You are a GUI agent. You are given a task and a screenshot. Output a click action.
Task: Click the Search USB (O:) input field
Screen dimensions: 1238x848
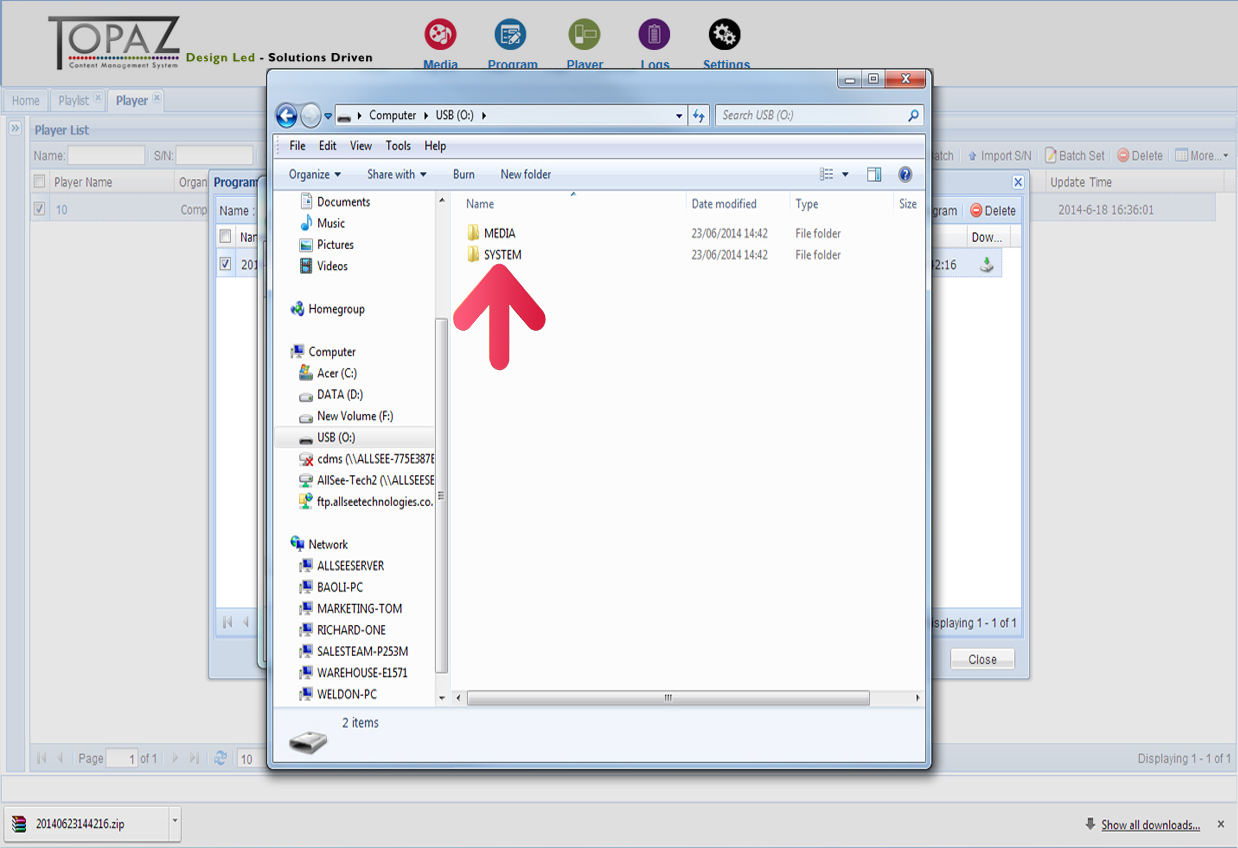coord(812,116)
